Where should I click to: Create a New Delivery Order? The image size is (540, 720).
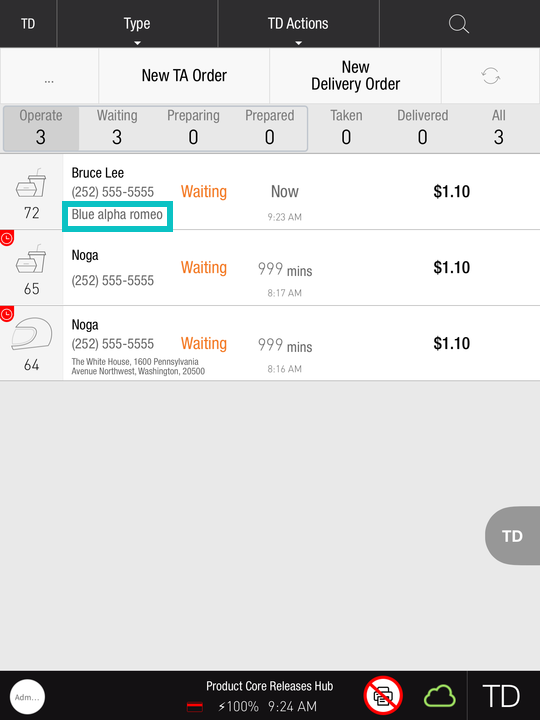coord(355,76)
